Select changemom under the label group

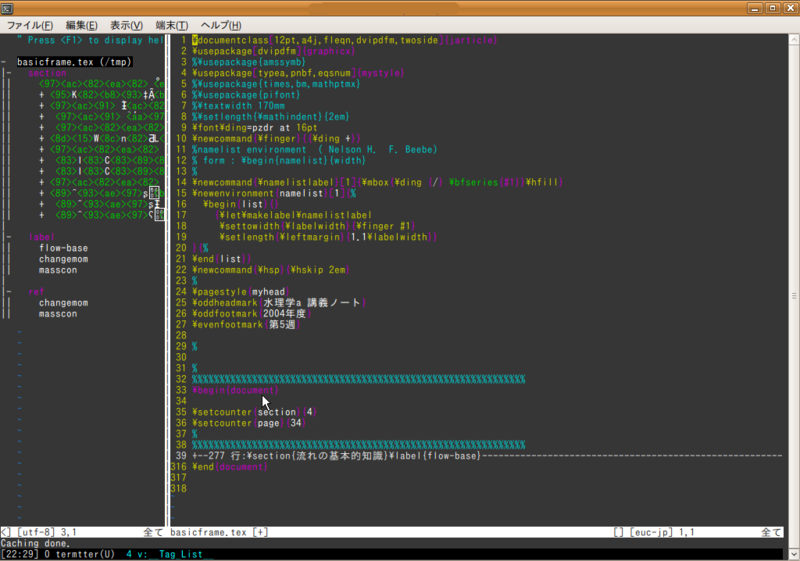pyautogui.click(x=63, y=259)
